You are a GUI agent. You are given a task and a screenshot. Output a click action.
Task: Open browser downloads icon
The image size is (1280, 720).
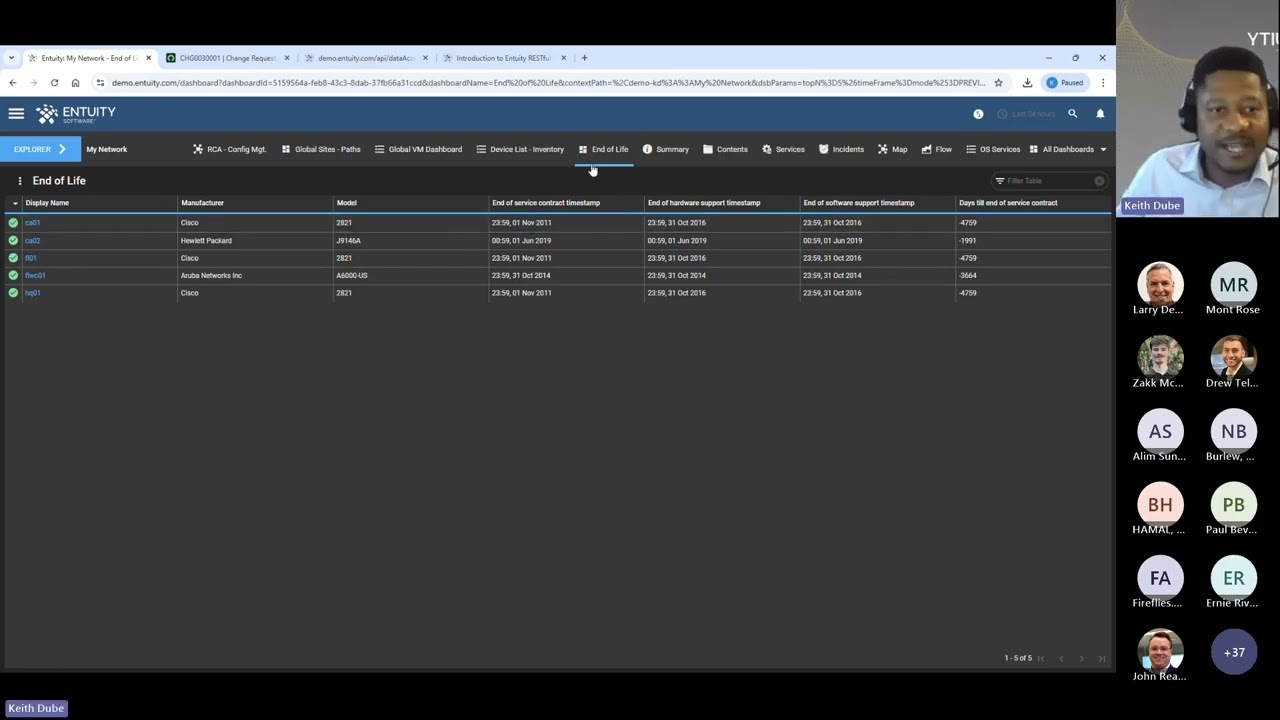[x=1027, y=83]
